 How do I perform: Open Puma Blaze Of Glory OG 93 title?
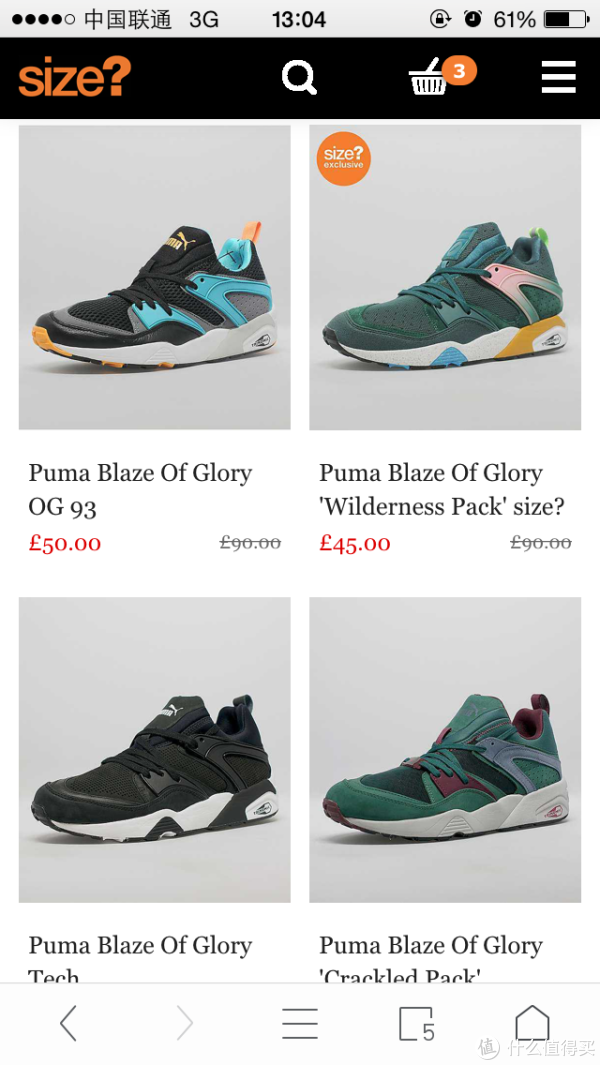(x=140, y=490)
